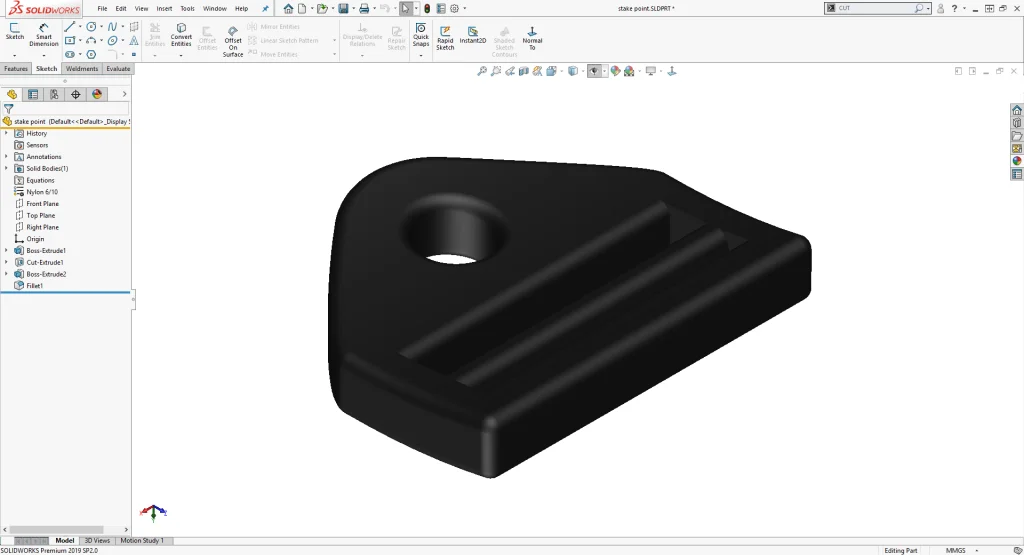Select the Convert Entities tool
1024x555 pixels.
[181, 35]
